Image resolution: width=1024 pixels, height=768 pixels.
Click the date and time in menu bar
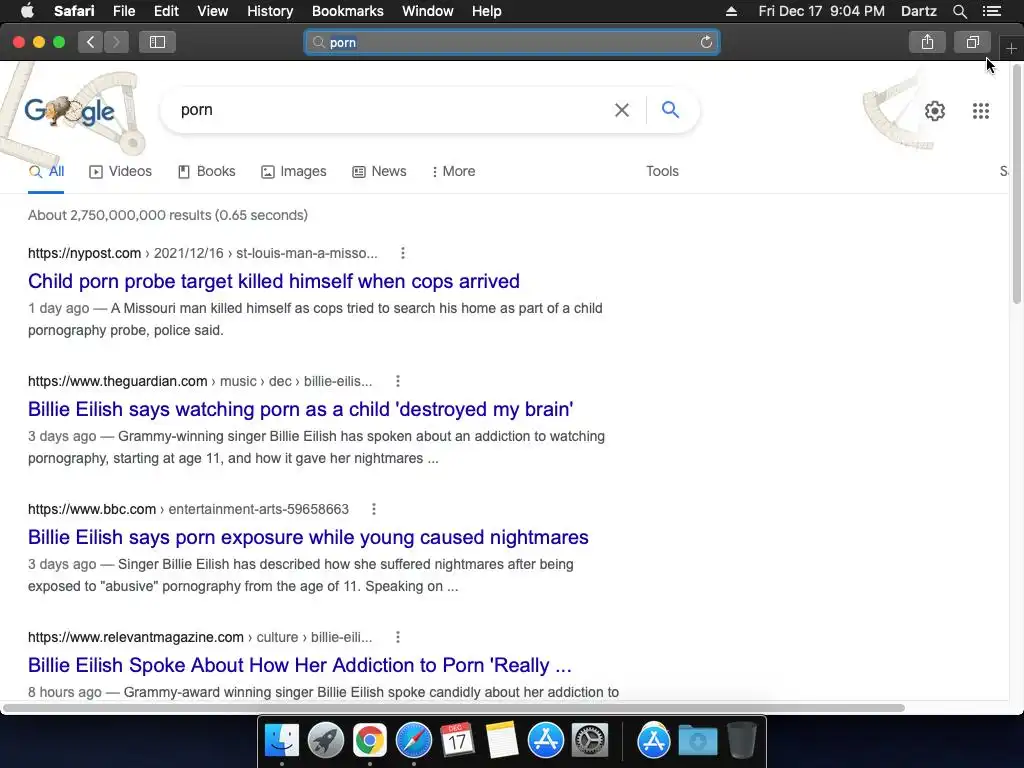click(x=822, y=11)
